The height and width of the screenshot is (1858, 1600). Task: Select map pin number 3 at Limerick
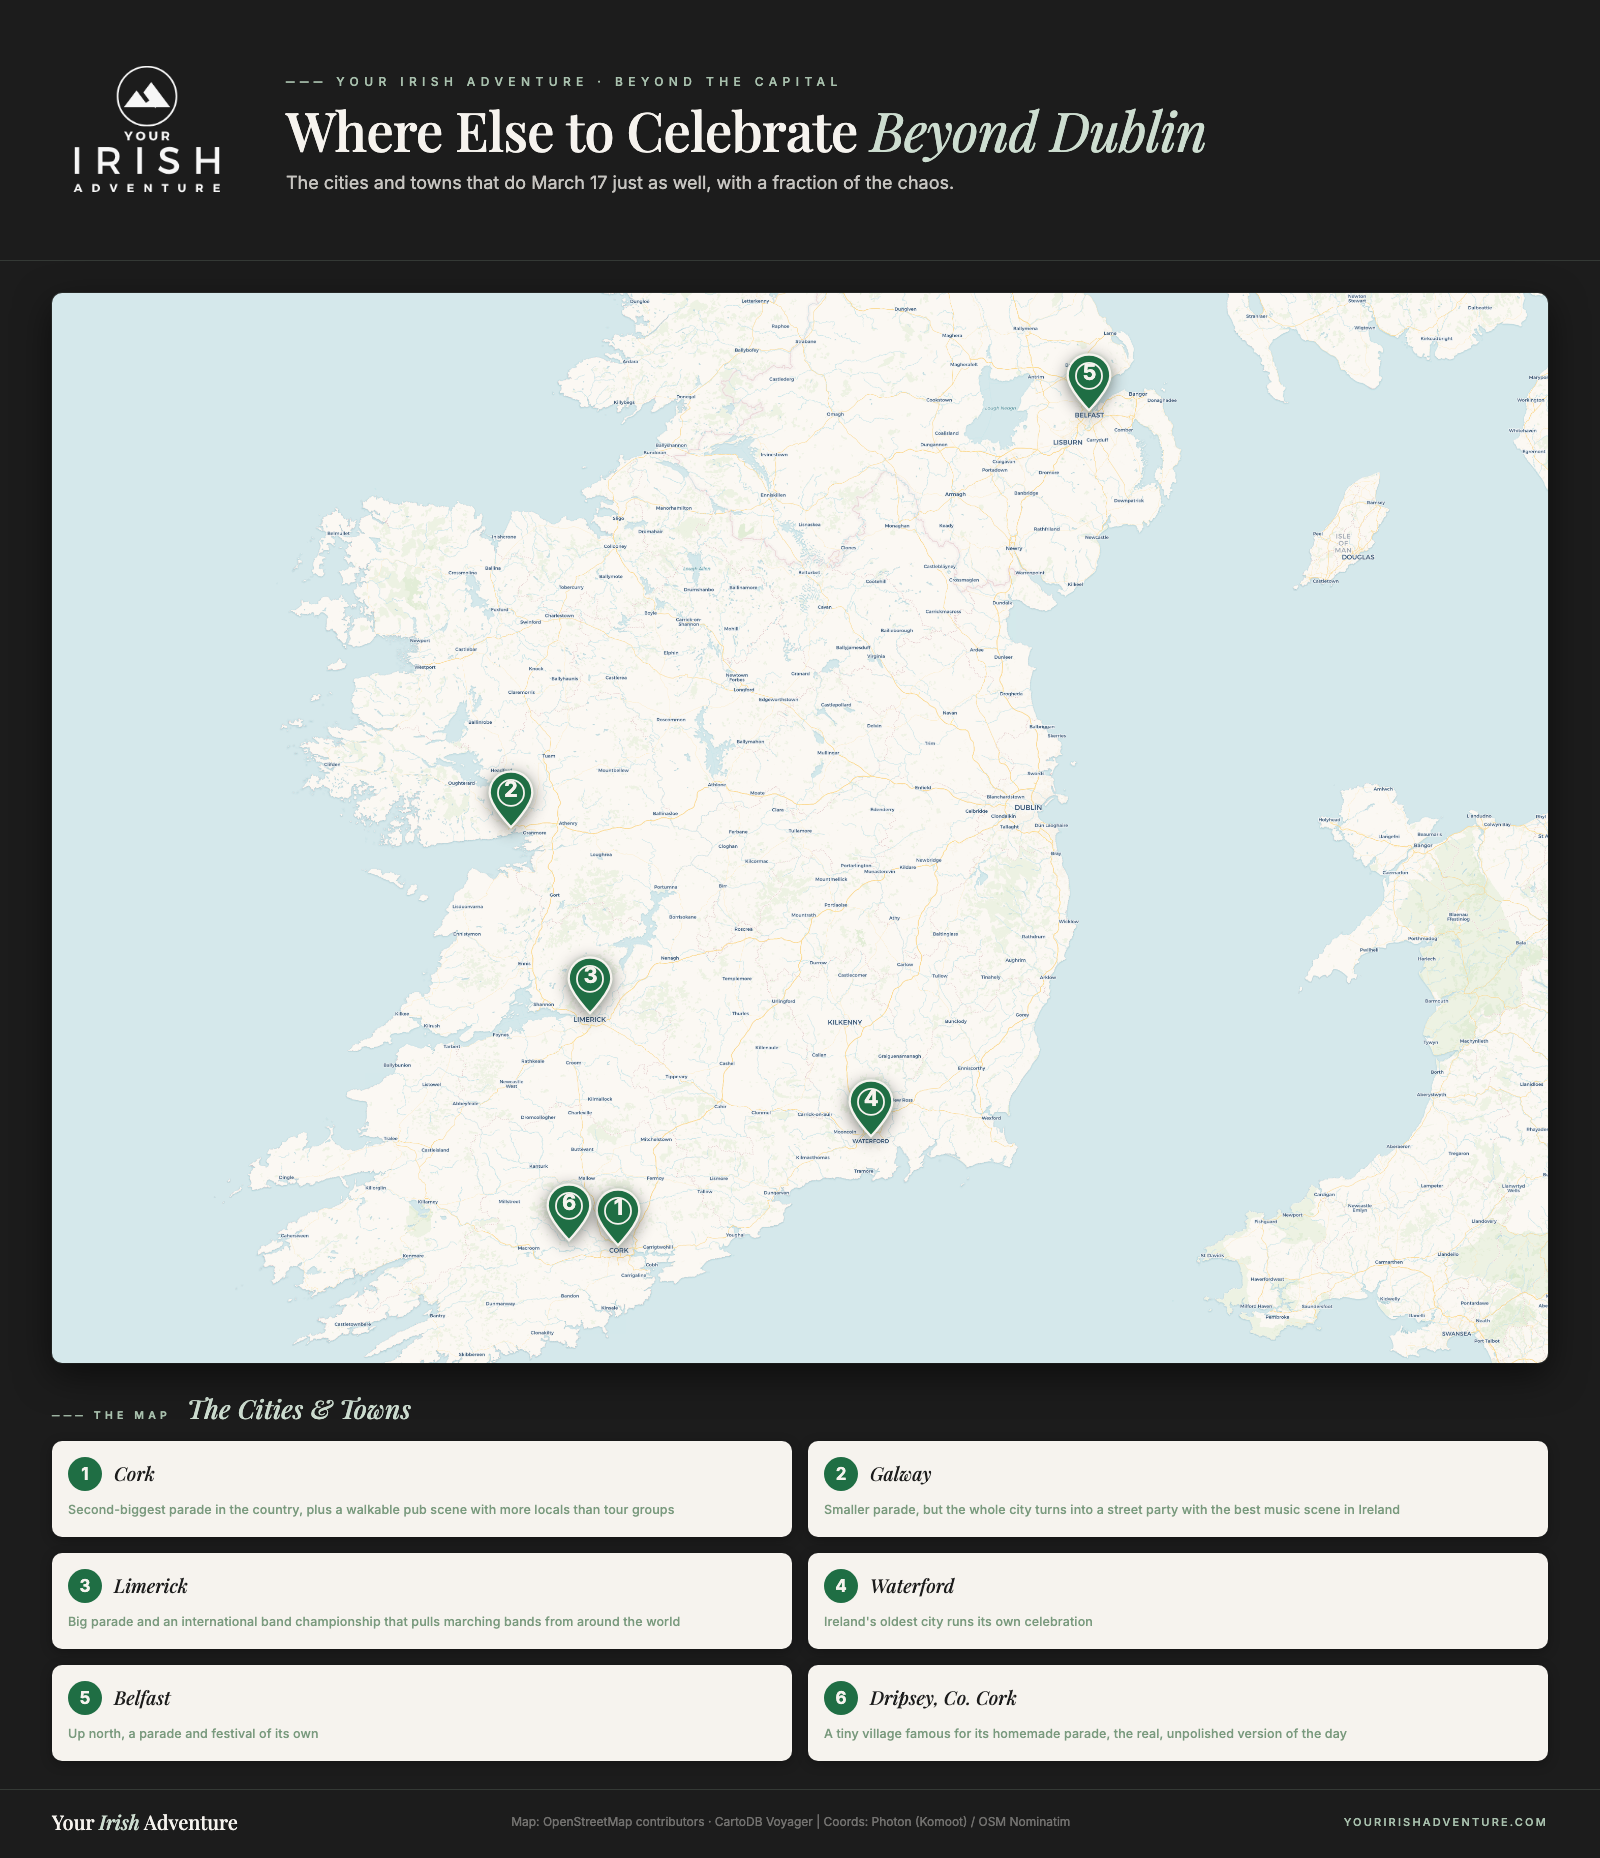pos(590,984)
